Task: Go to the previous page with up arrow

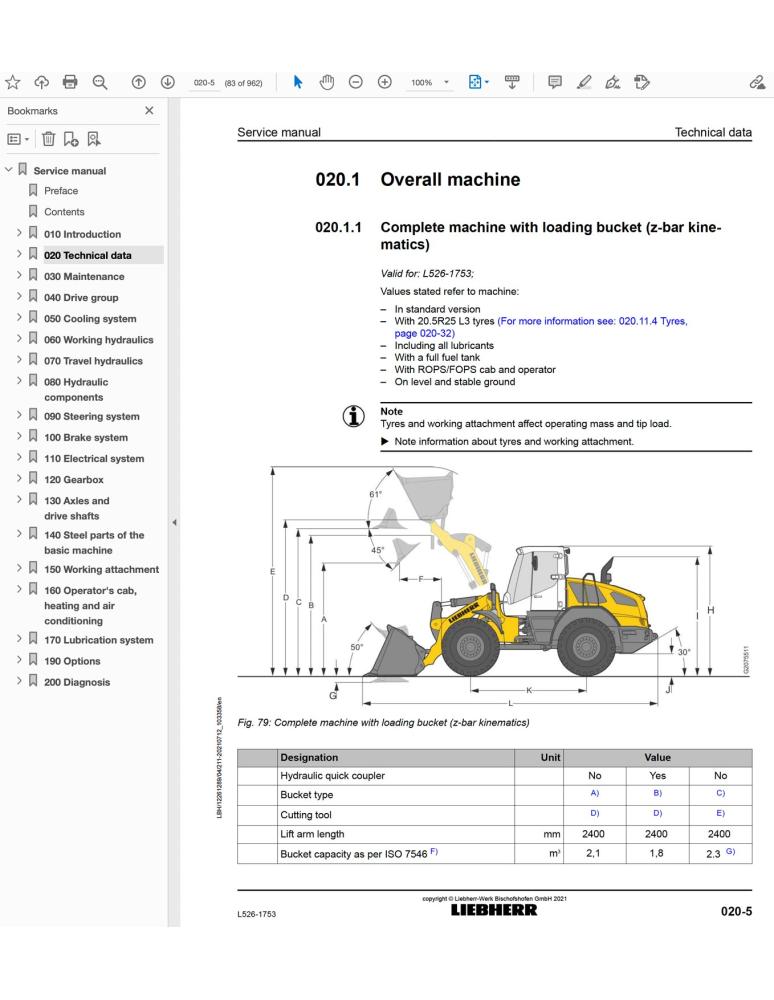Action: (x=138, y=83)
